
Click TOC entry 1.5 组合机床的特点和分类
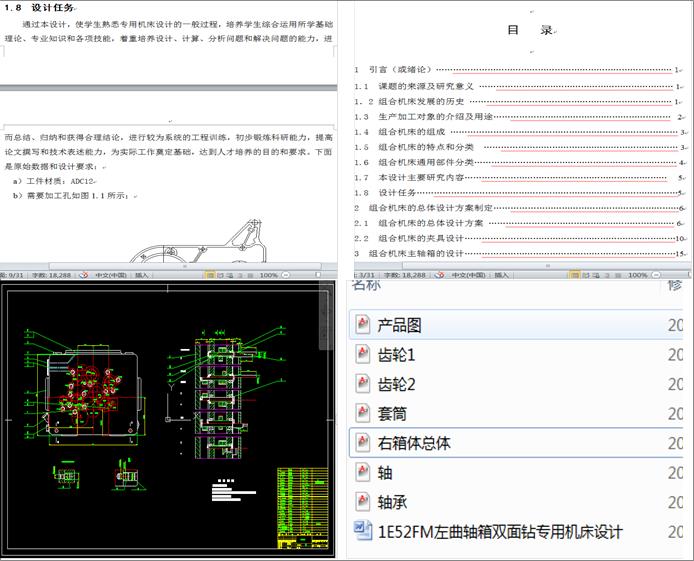[519, 147]
